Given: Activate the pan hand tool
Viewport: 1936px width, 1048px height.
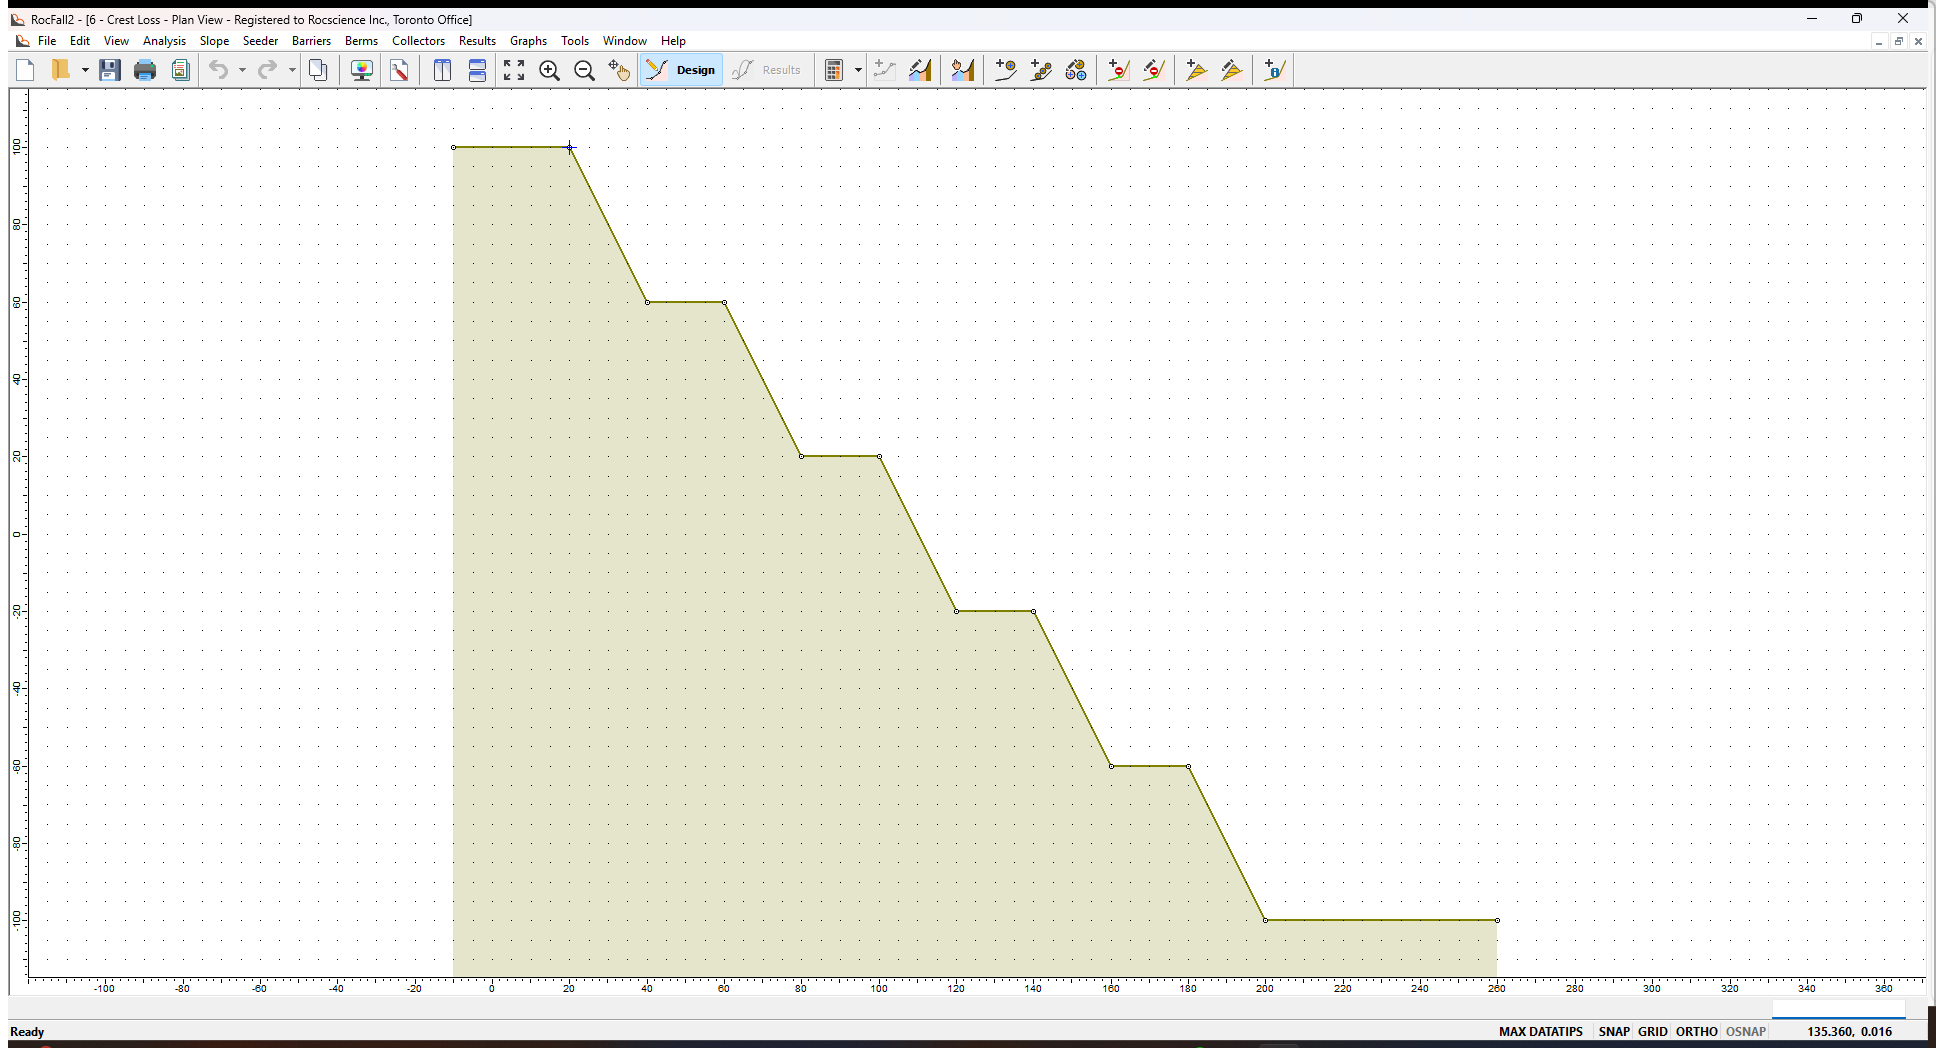Looking at the screenshot, I should click(620, 70).
